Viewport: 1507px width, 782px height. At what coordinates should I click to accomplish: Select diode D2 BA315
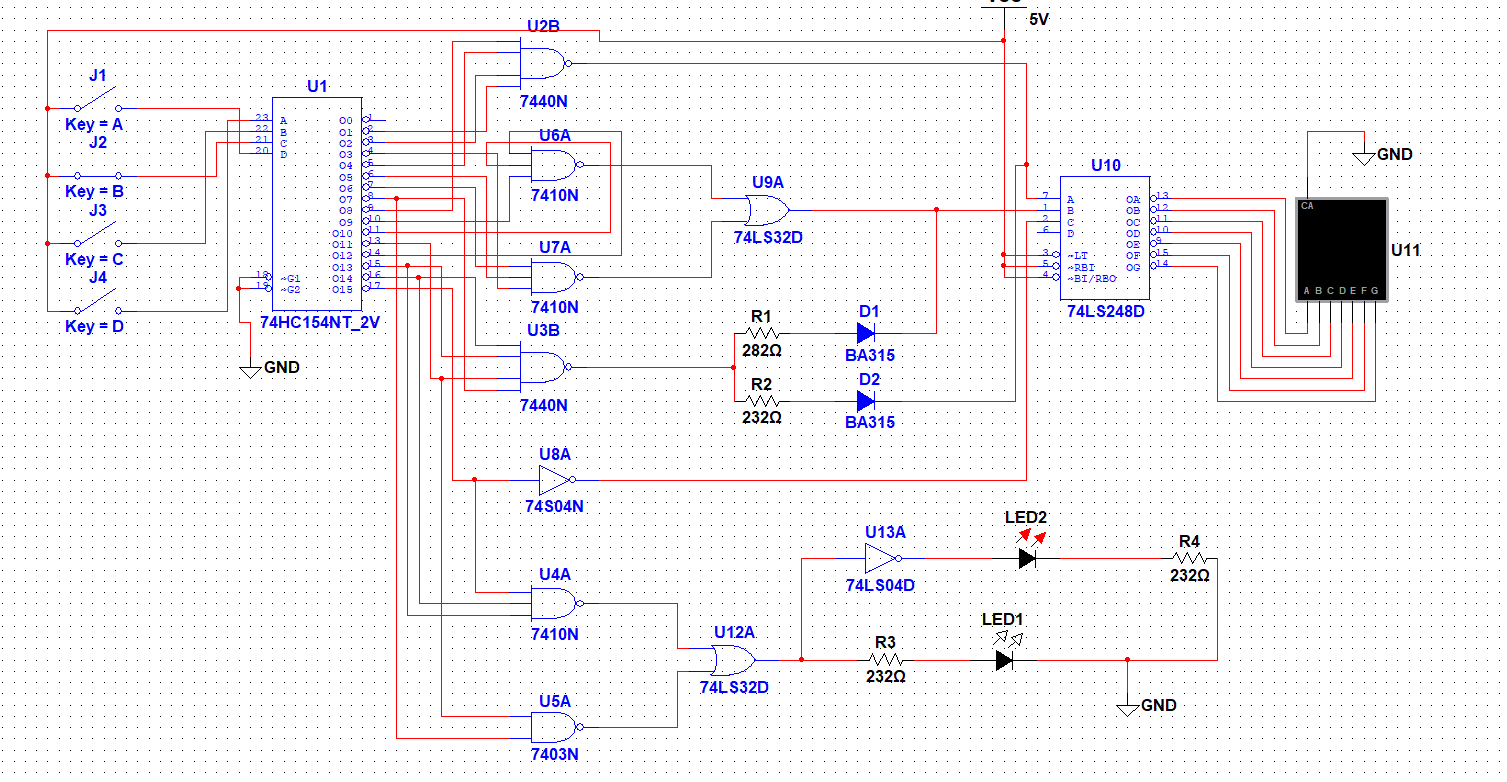(866, 400)
